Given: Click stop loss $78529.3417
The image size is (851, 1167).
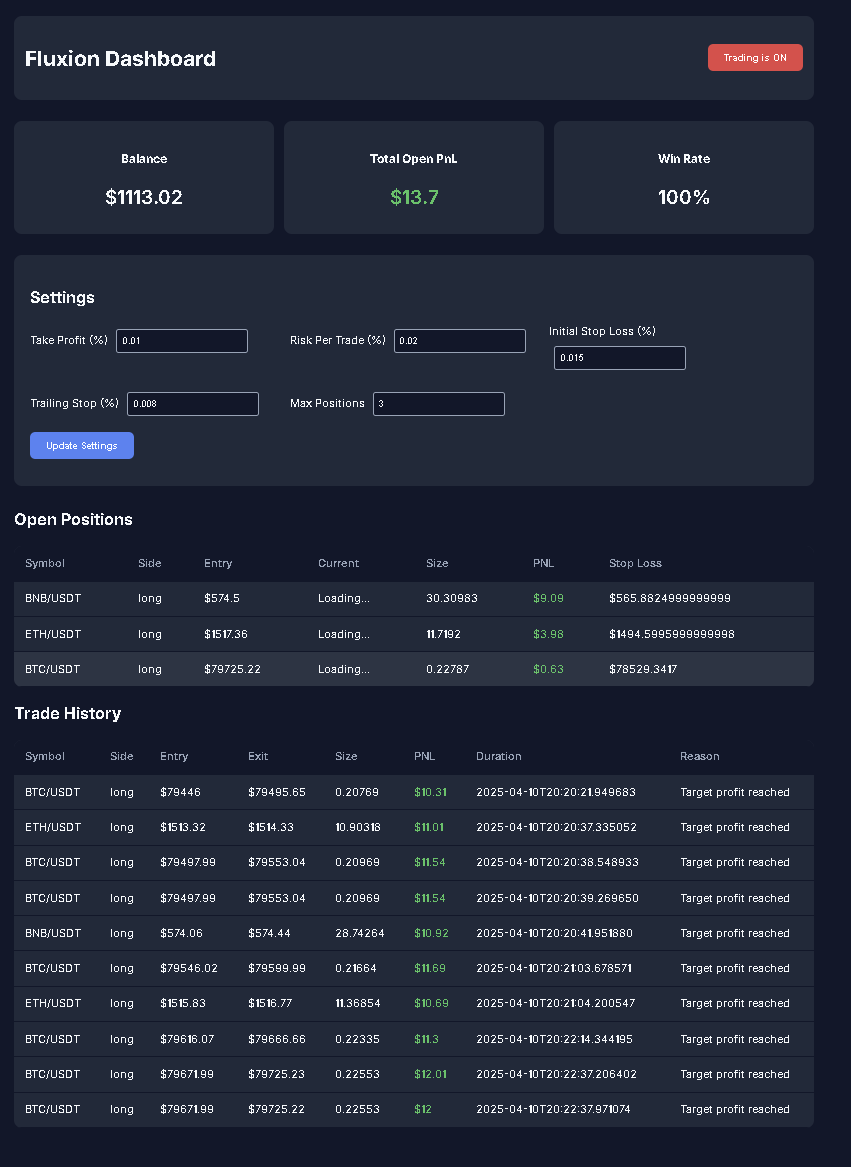Looking at the screenshot, I should 643,668.
